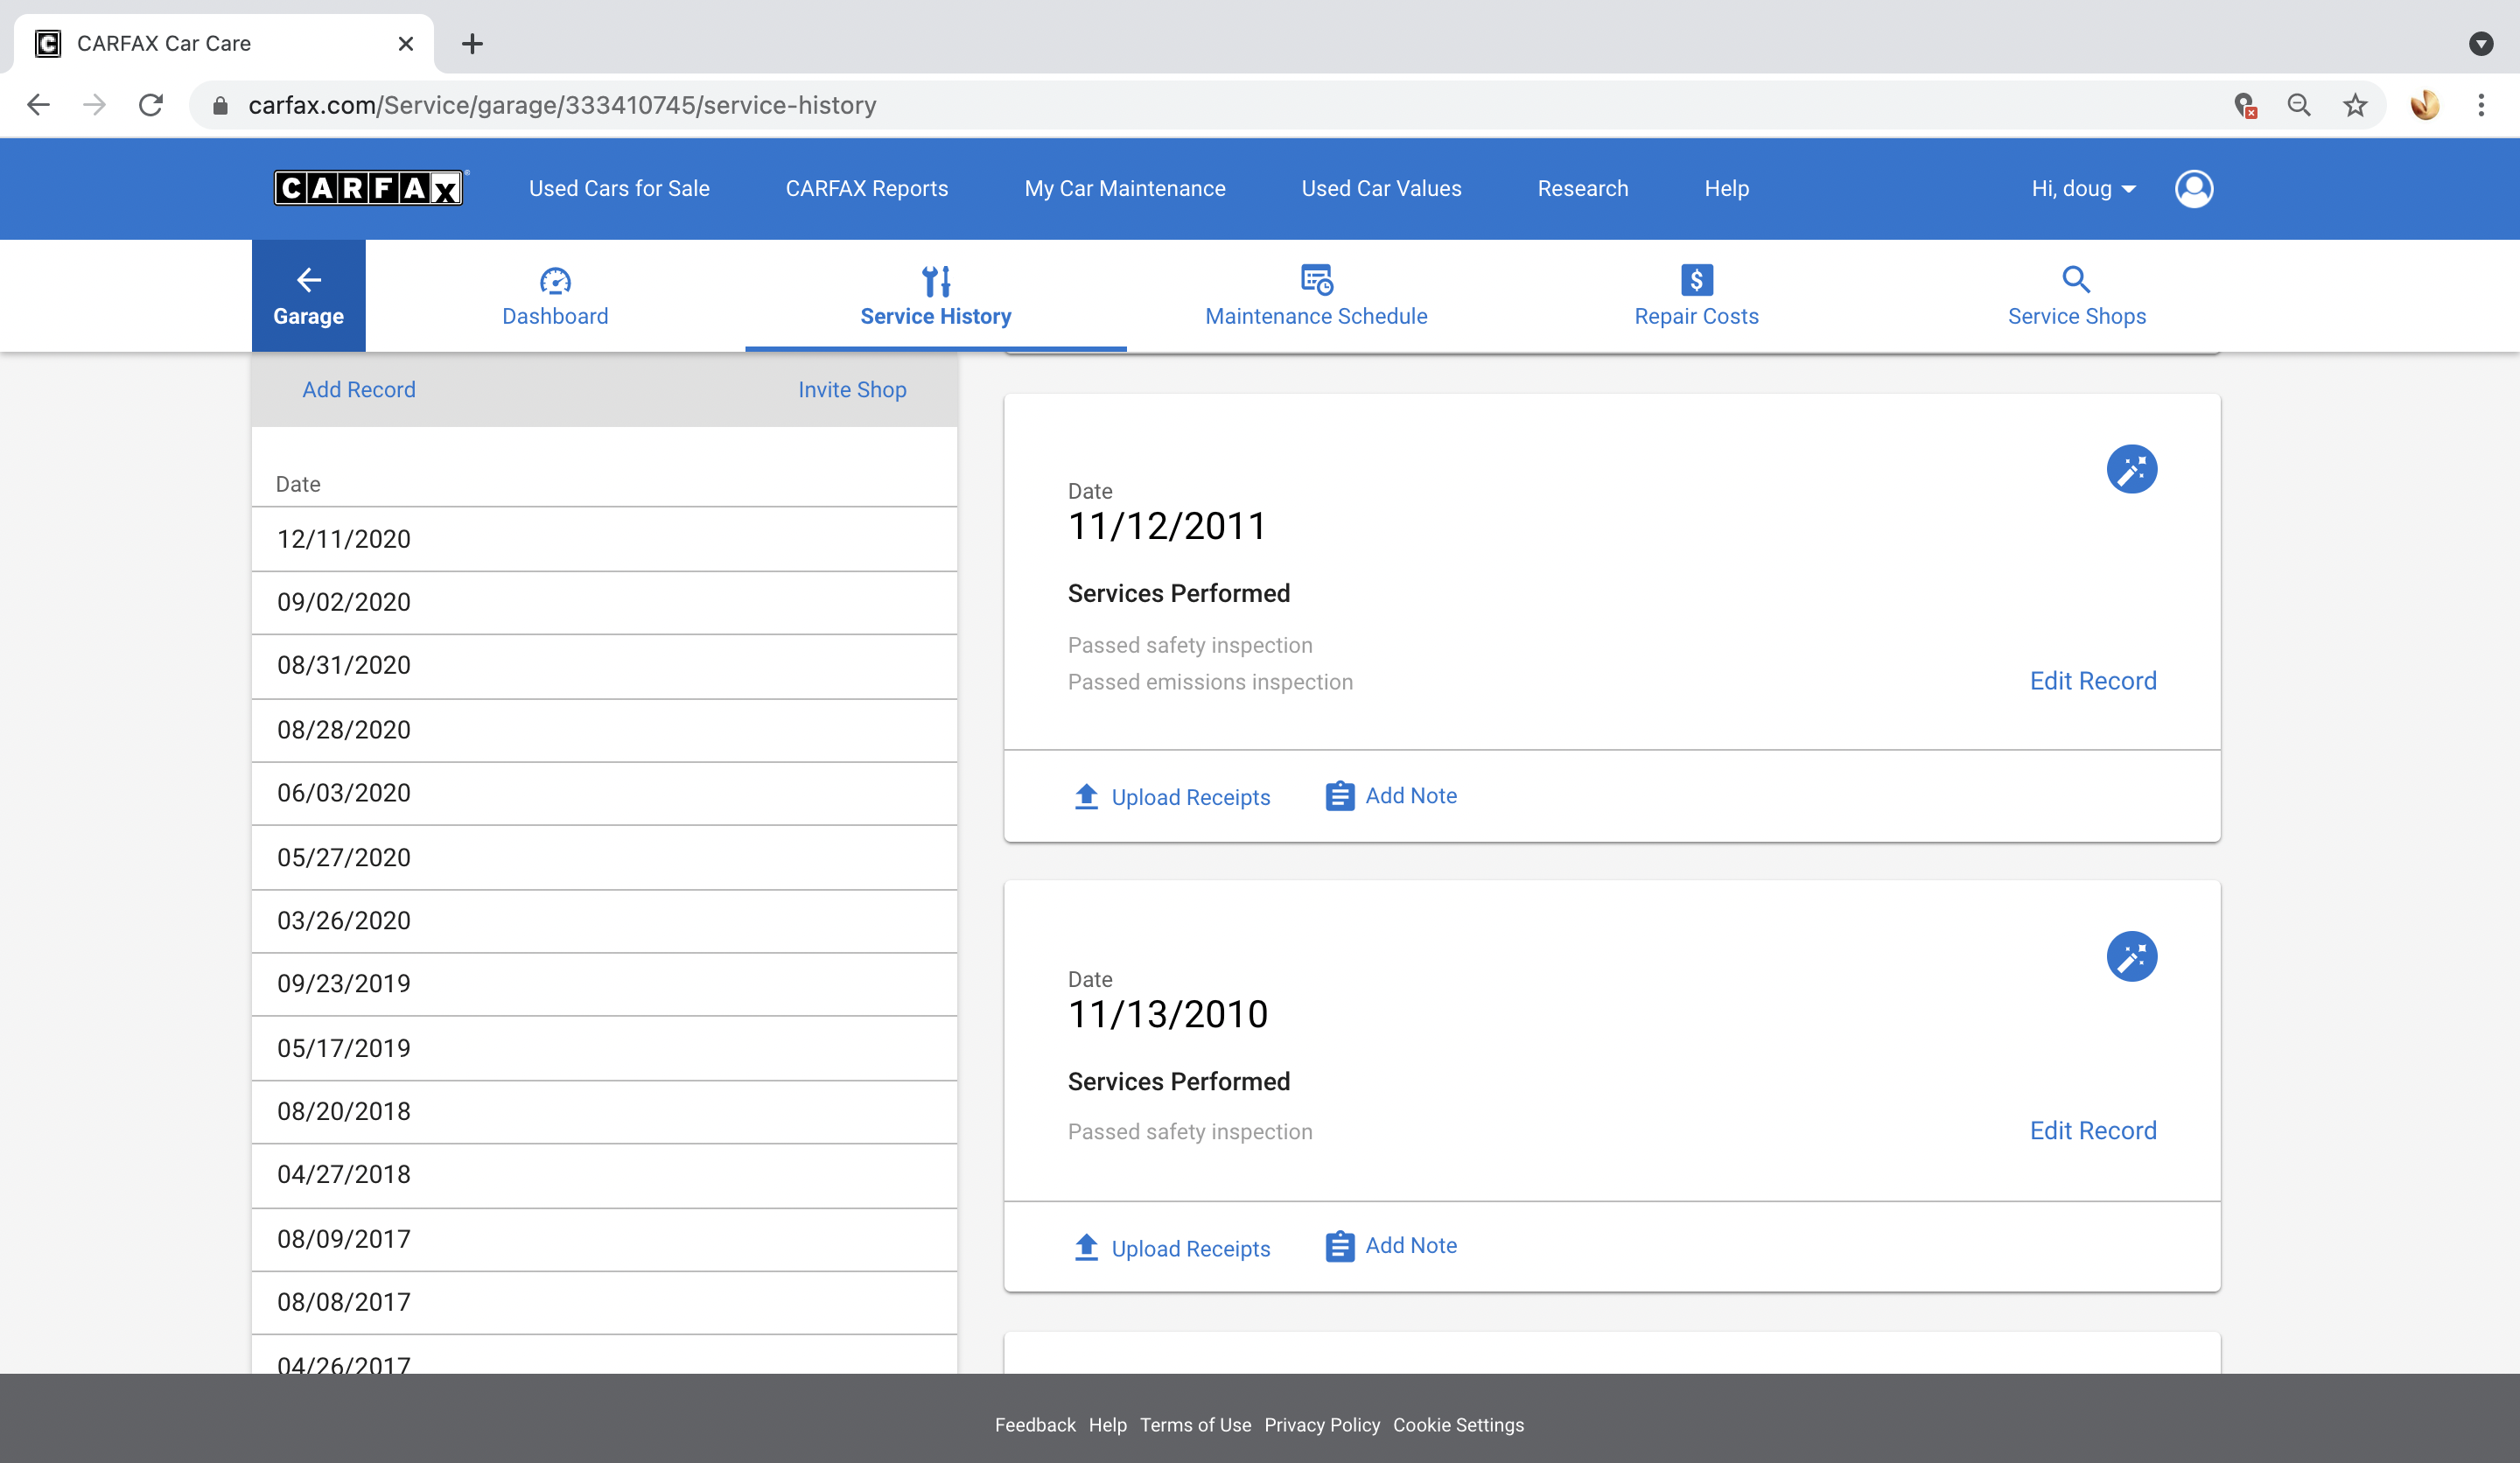
Task: Select the 03/26/2020 date row
Action: point(605,921)
